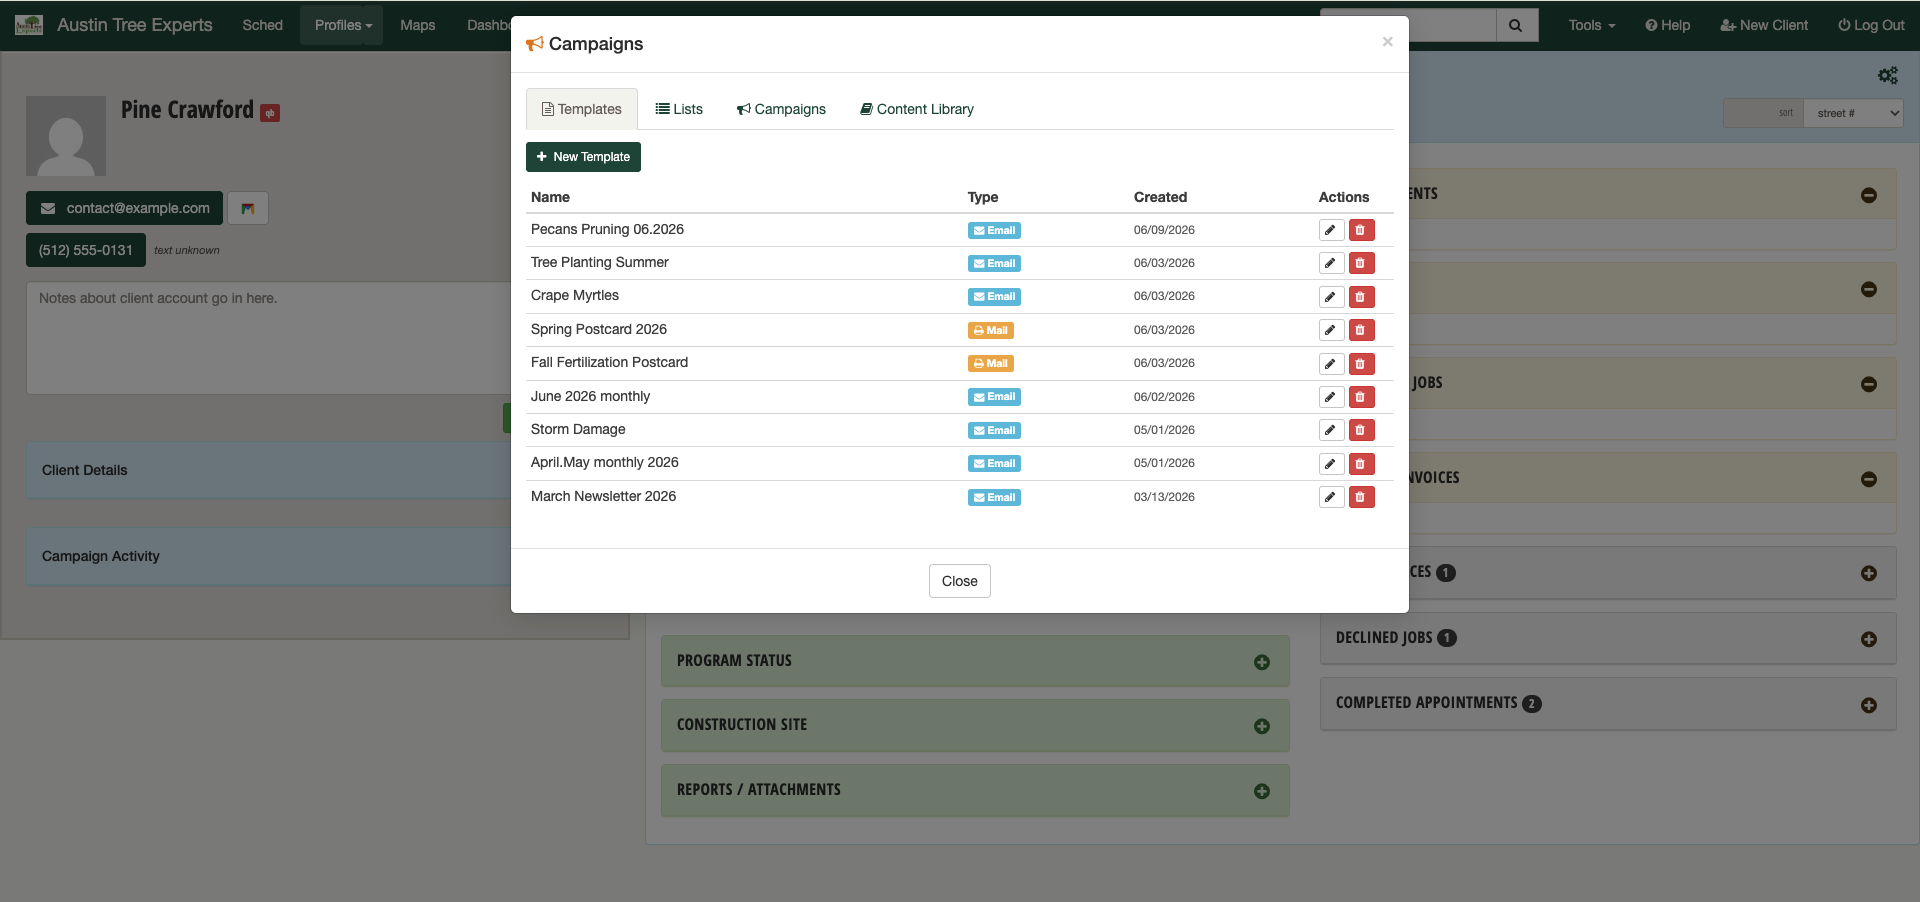1920x902 pixels.
Task: Click New Client in navbar
Action: point(1764,25)
